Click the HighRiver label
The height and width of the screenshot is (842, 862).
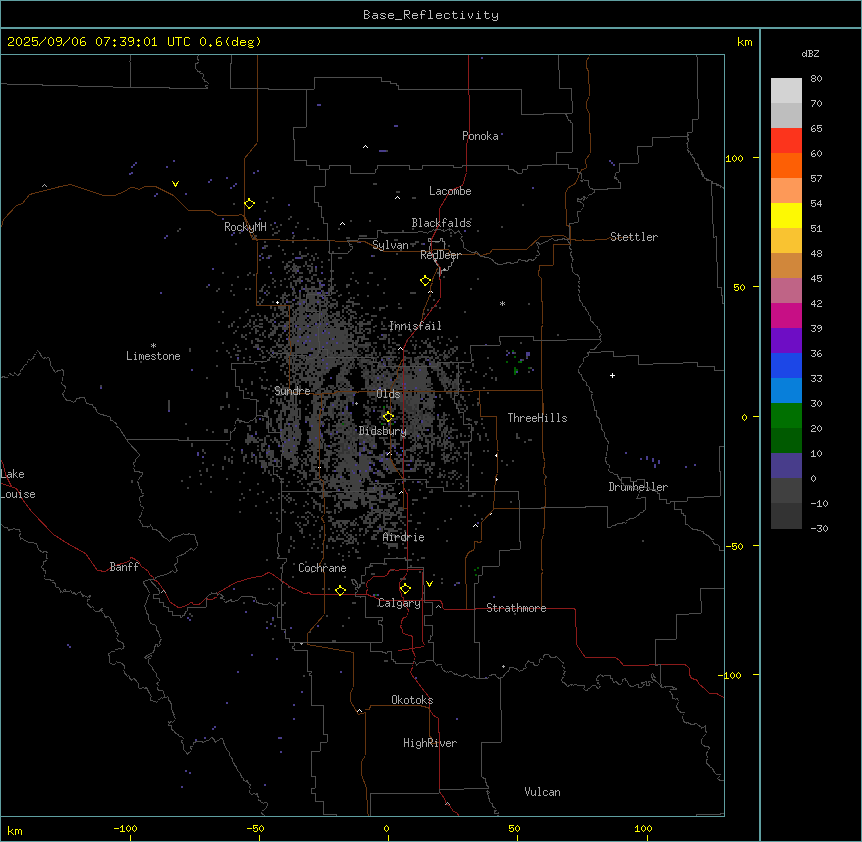(x=430, y=743)
